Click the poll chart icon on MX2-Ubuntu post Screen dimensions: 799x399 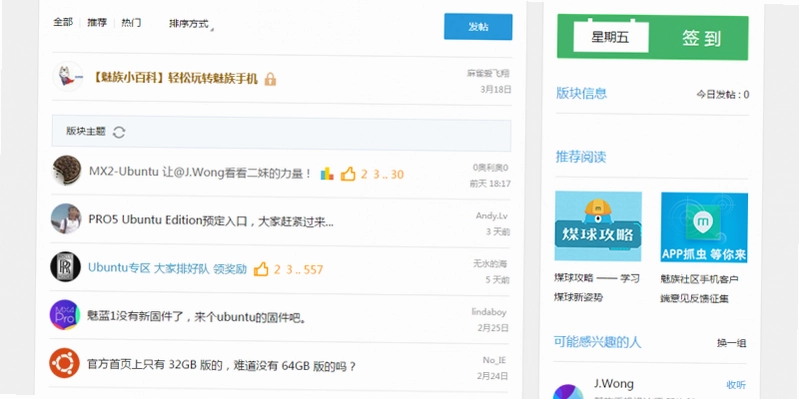(327, 174)
